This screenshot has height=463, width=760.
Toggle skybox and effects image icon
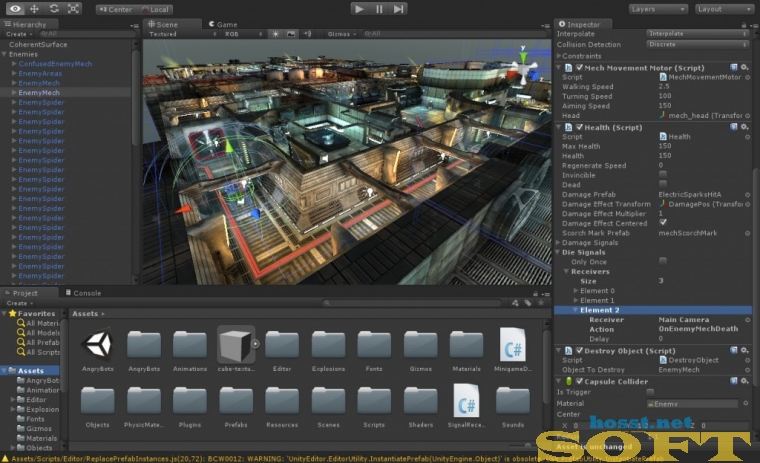point(291,34)
